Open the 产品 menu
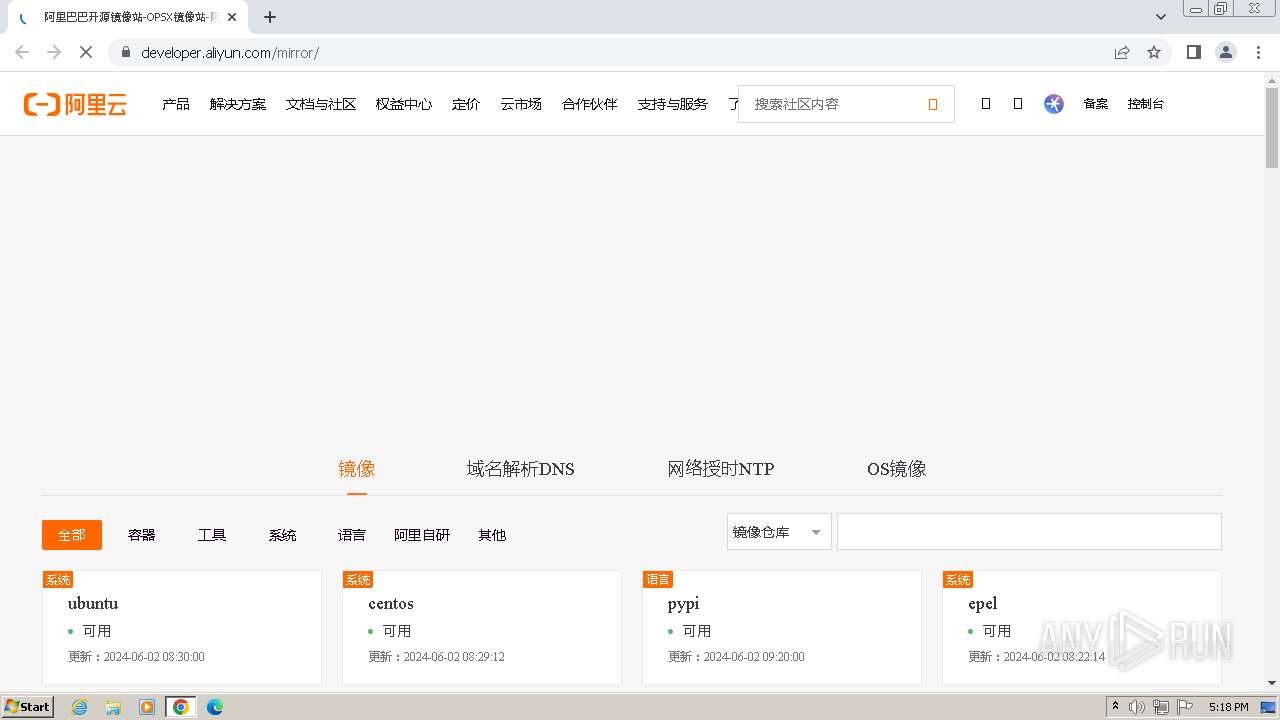Screen dimensions: 1280x720 176,104
